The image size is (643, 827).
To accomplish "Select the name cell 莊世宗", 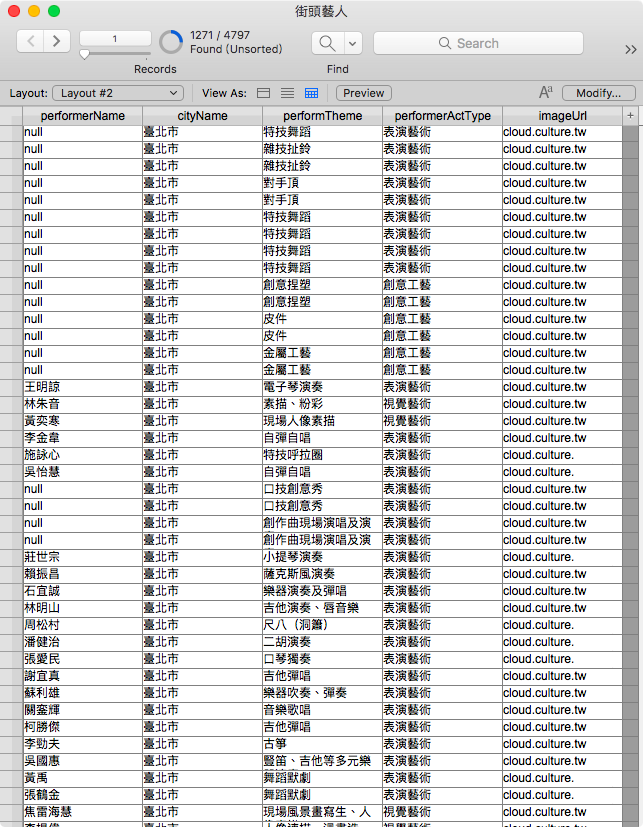I will click(83, 557).
